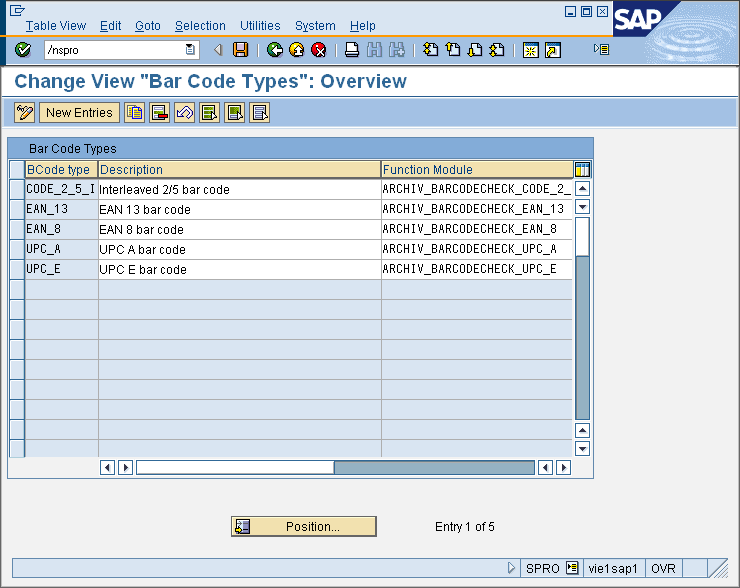The image size is (740, 588).
Task: Click the Undo Change icon
Action: pos(184,113)
